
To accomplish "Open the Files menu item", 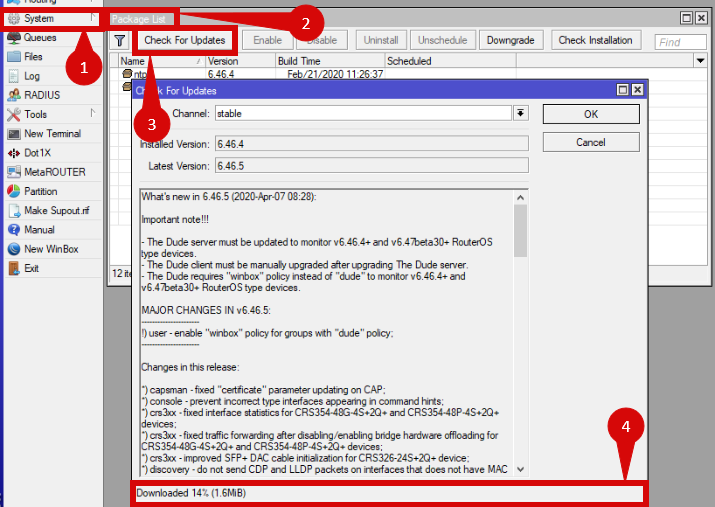I will tap(52, 57).
